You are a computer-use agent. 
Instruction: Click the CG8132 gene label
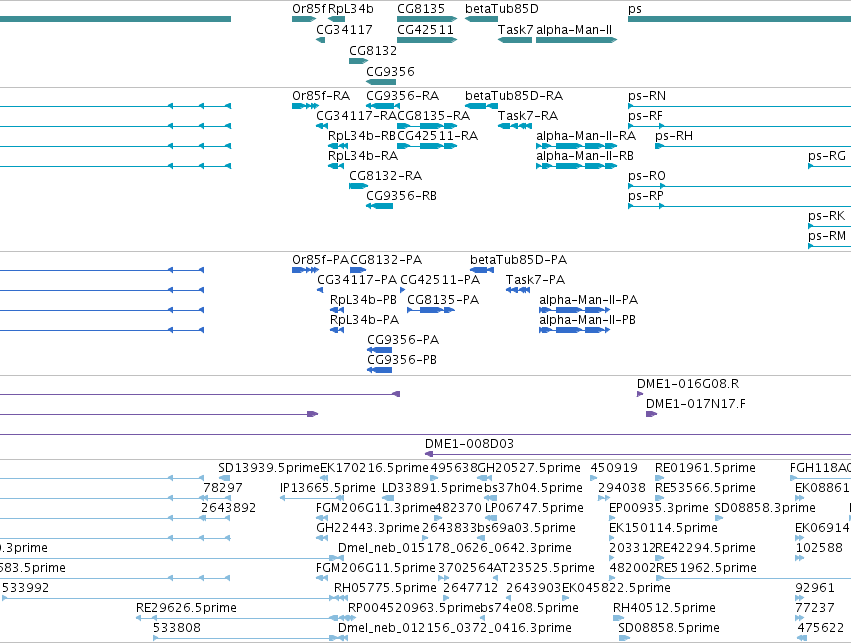(373, 50)
